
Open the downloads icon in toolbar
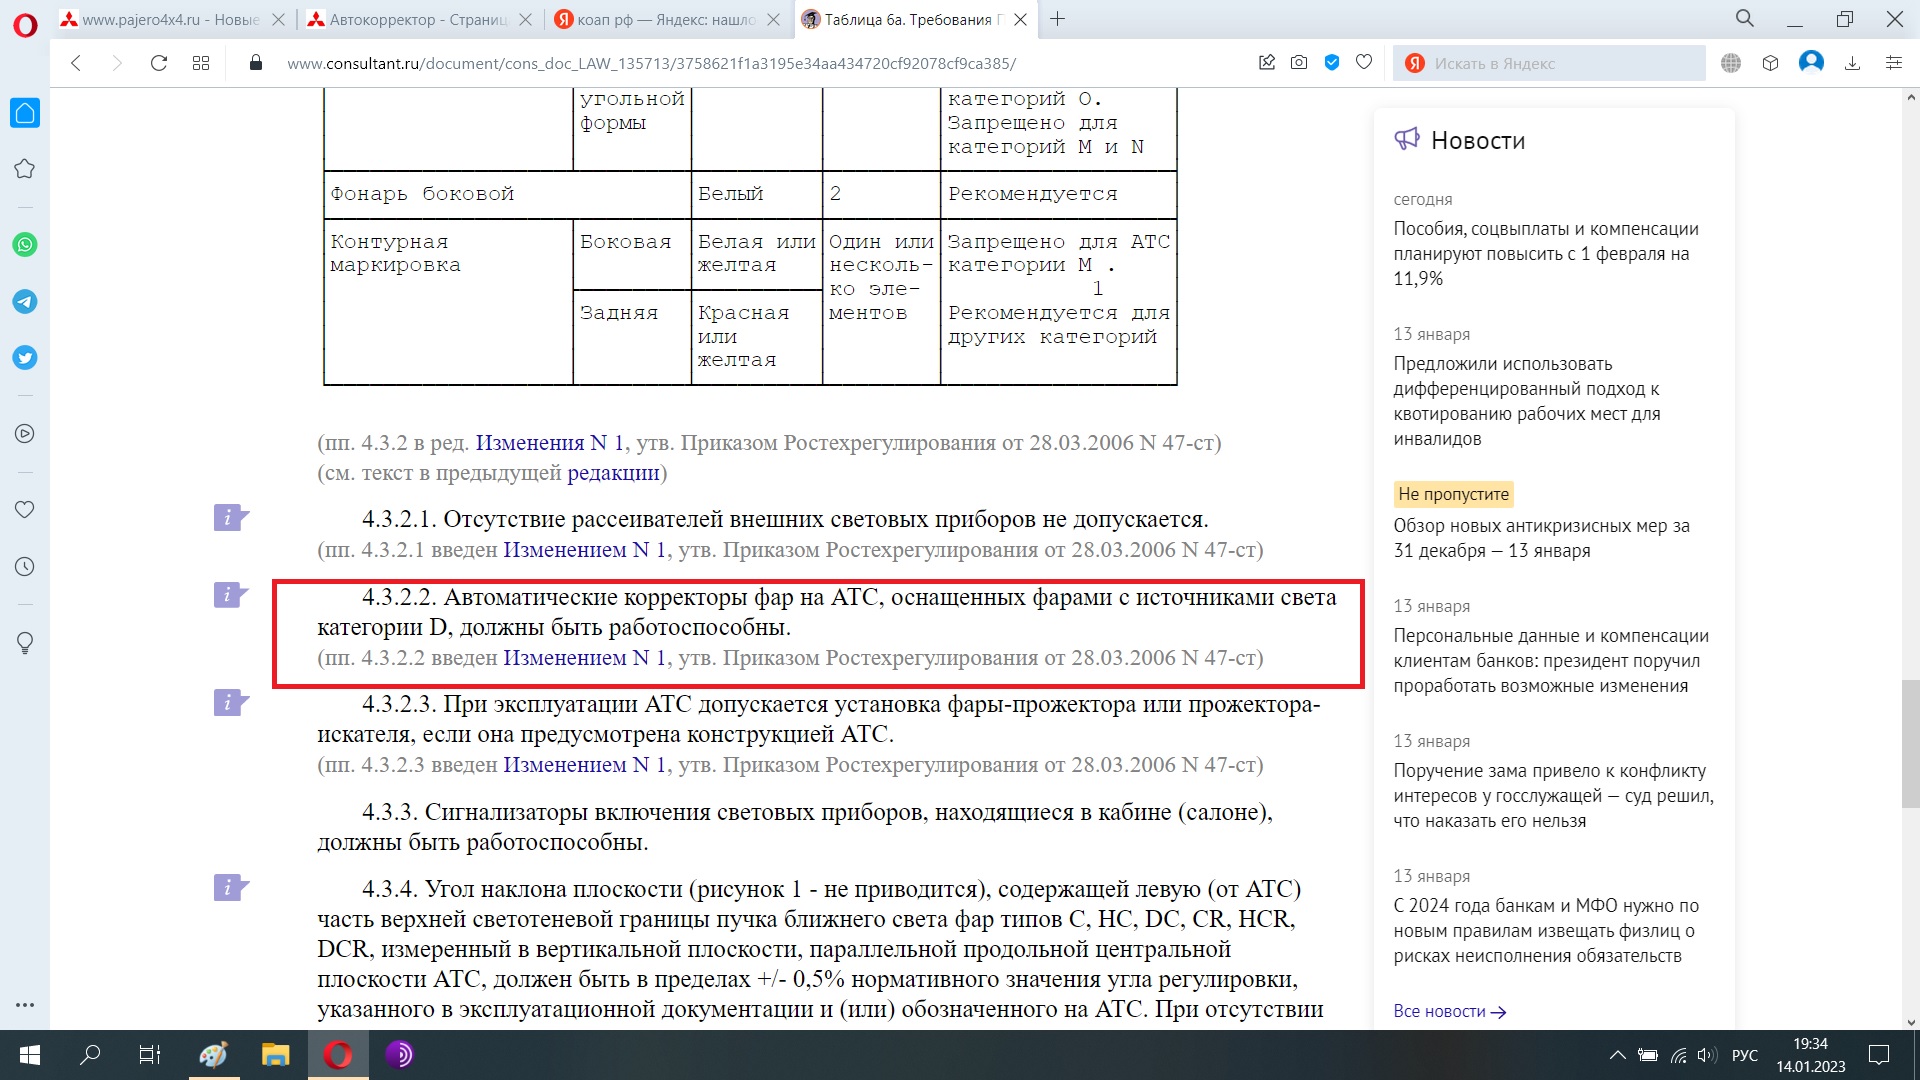click(1852, 63)
